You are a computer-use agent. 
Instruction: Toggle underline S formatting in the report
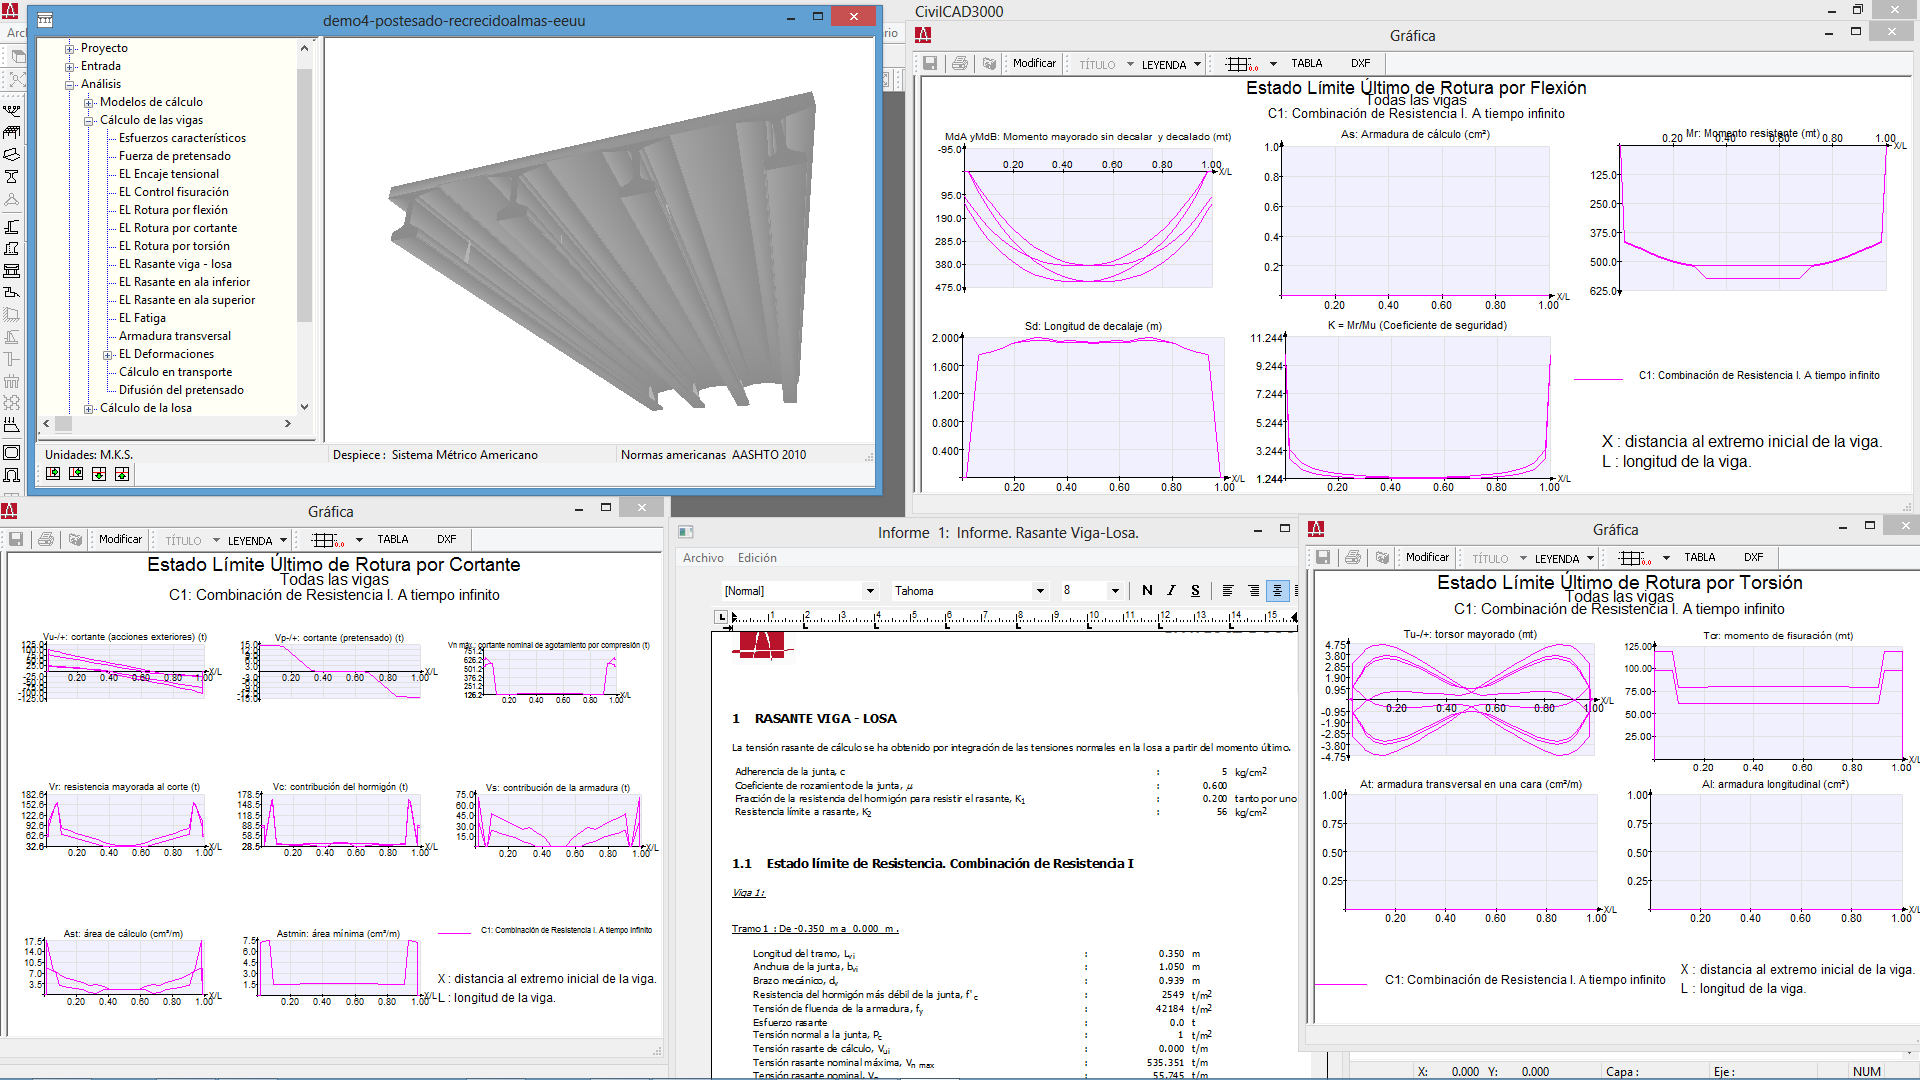[x=1195, y=591]
